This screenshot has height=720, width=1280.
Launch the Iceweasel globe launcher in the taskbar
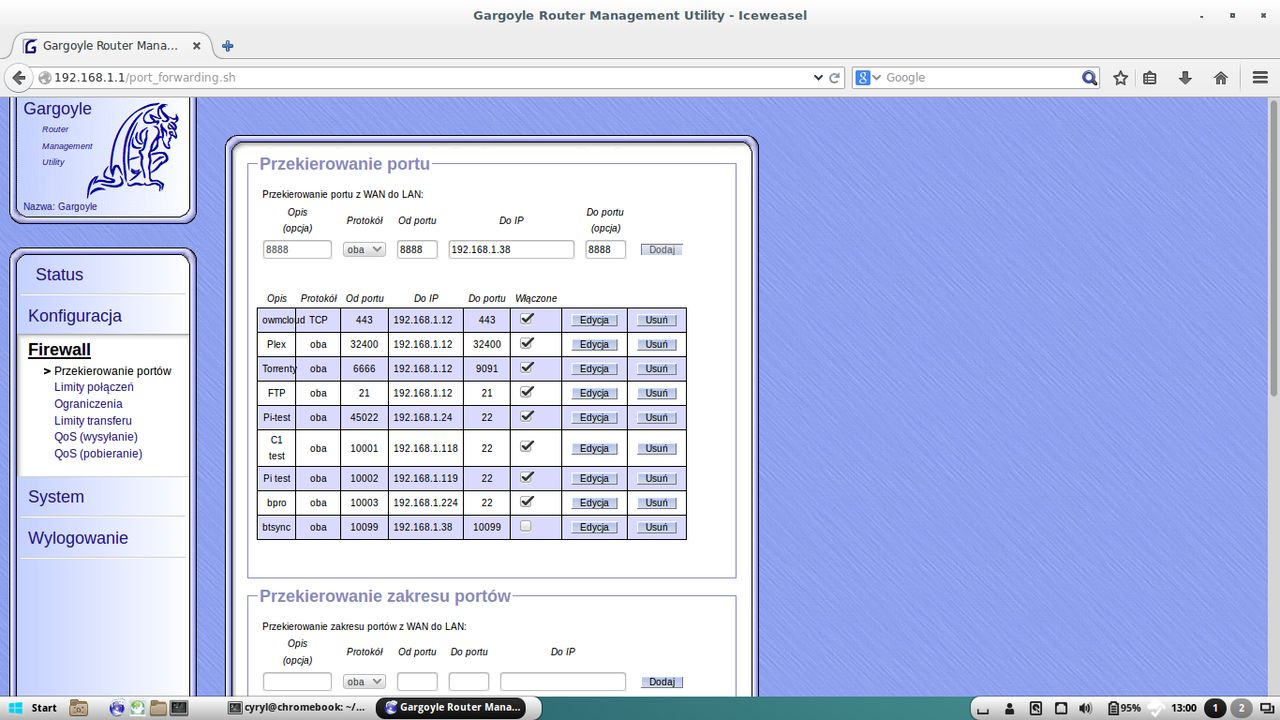click(117, 708)
